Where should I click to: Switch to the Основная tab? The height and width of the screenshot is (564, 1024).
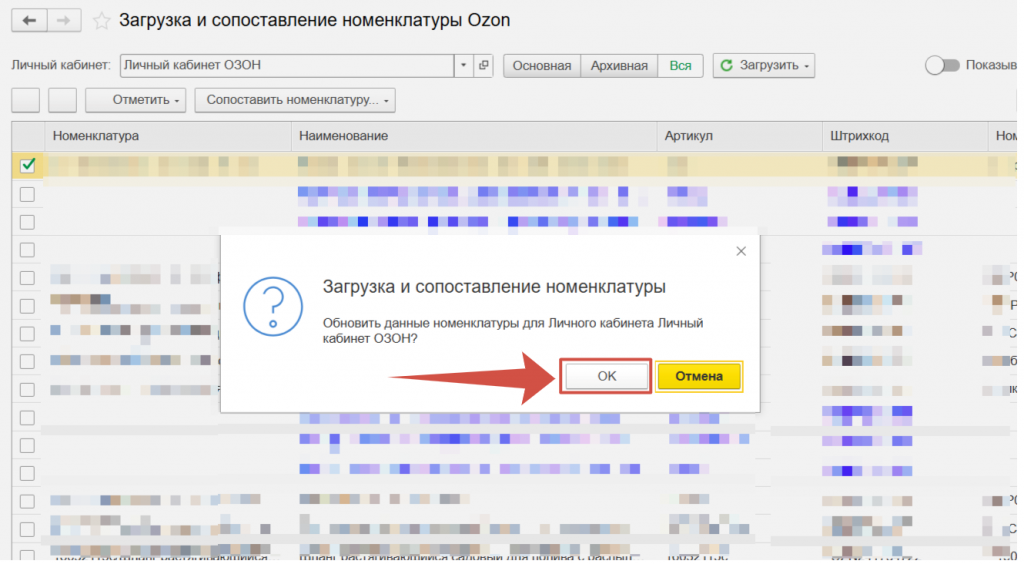click(x=541, y=65)
